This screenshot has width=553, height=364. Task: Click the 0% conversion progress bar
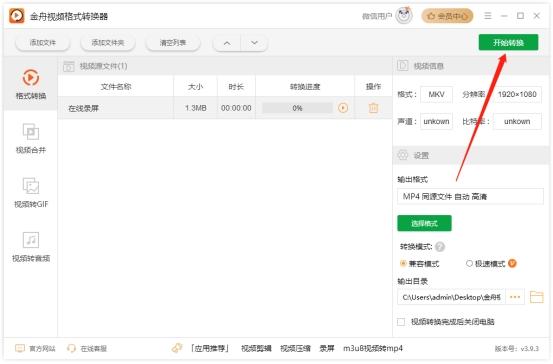(x=297, y=108)
